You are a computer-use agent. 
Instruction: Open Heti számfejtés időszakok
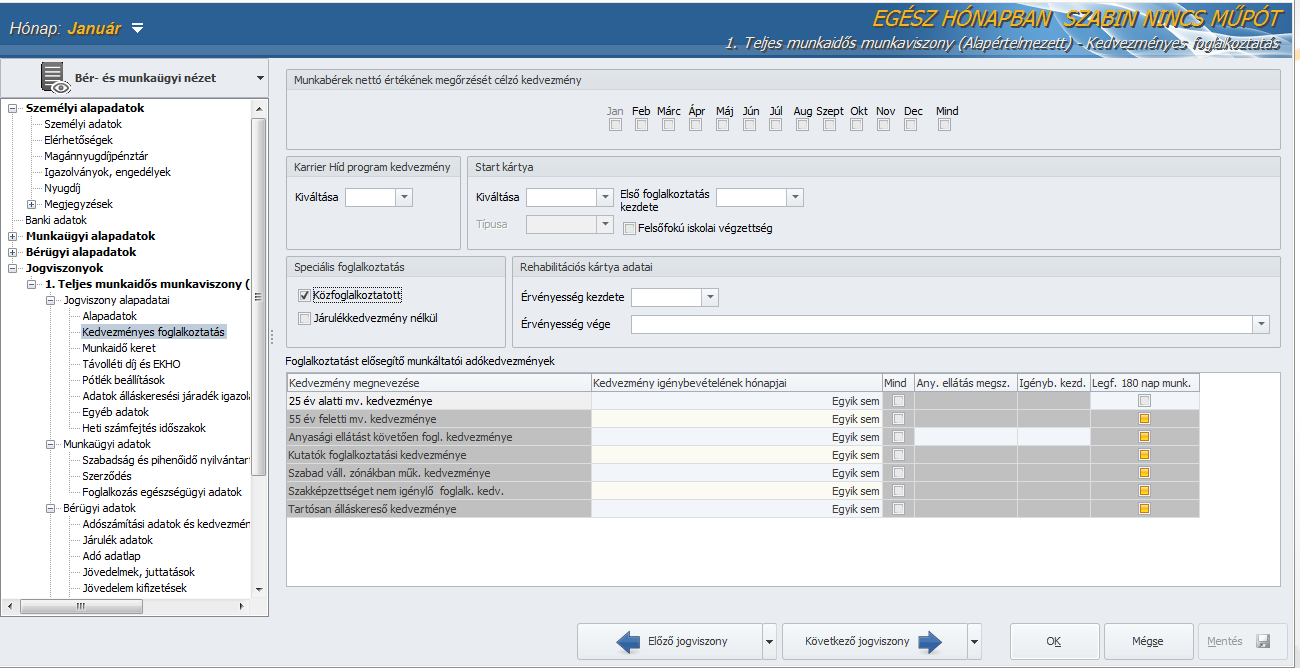pos(144,428)
